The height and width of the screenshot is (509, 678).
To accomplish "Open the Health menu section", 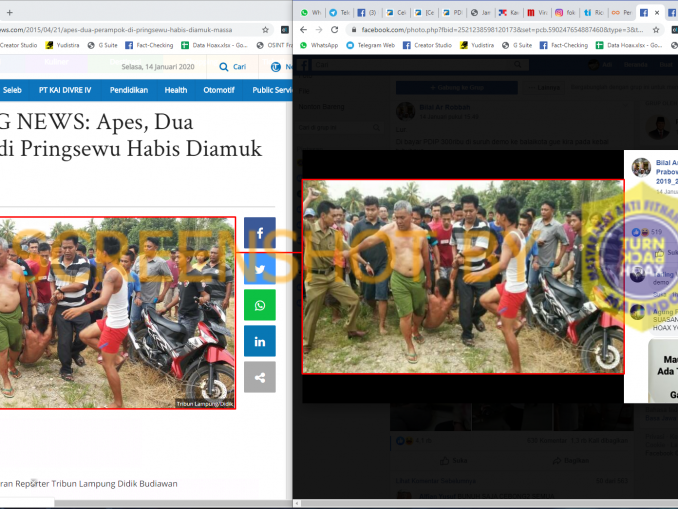I will click(176, 90).
